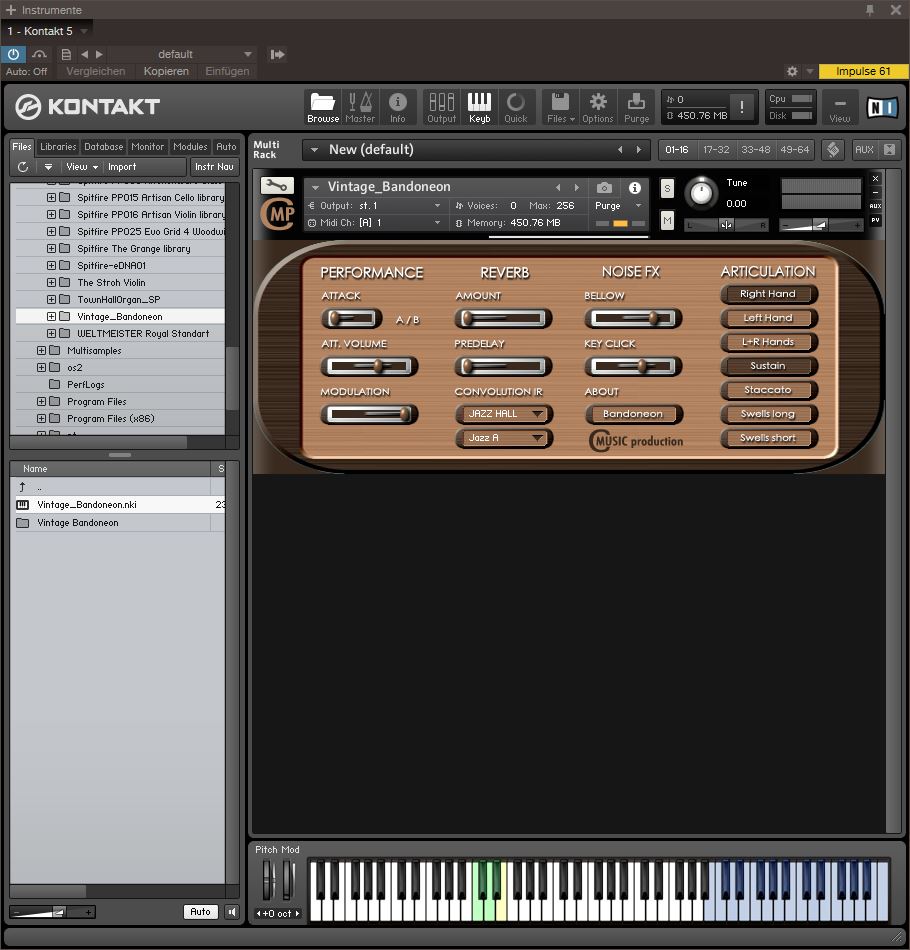Image resolution: width=910 pixels, height=950 pixels.
Task: Click the rack resize diamond icon
Action: (x=833, y=150)
